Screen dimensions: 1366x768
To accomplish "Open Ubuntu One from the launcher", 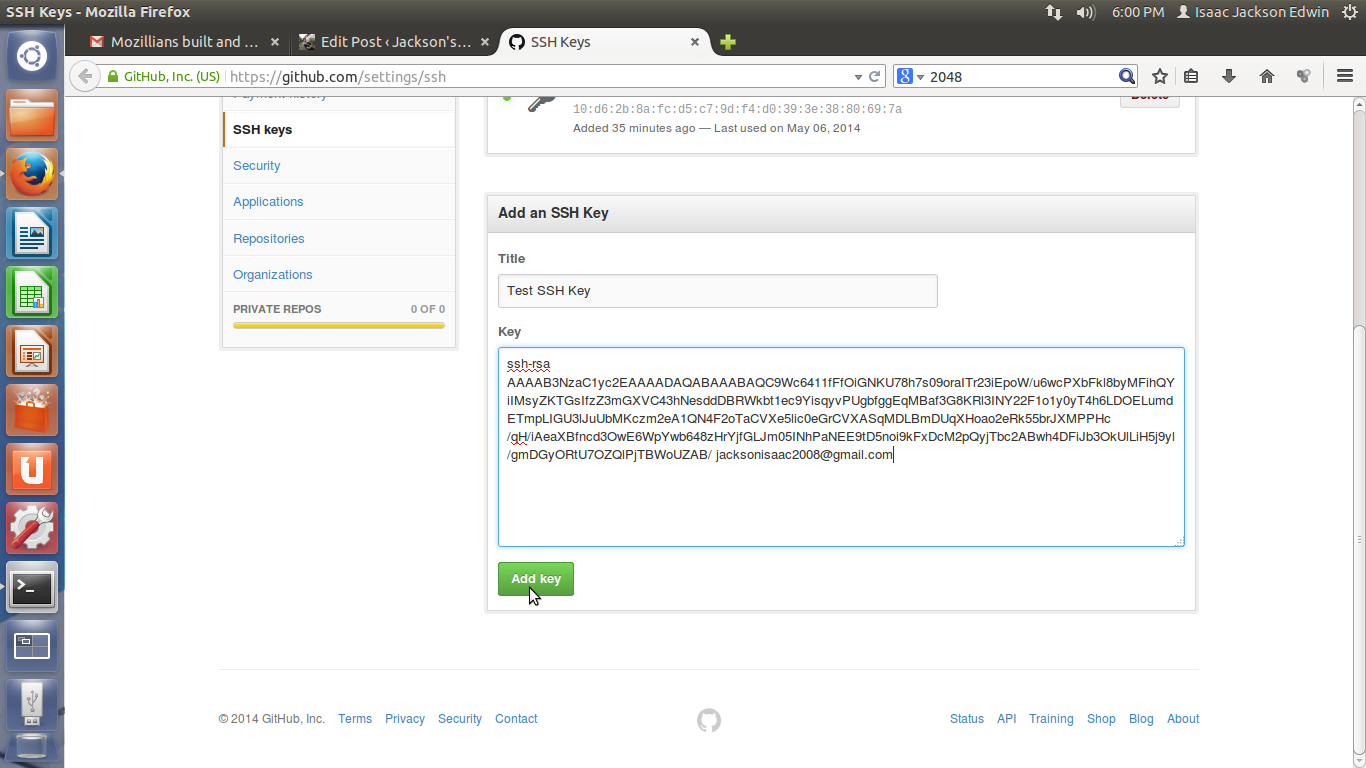I will click(x=32, y=469).
